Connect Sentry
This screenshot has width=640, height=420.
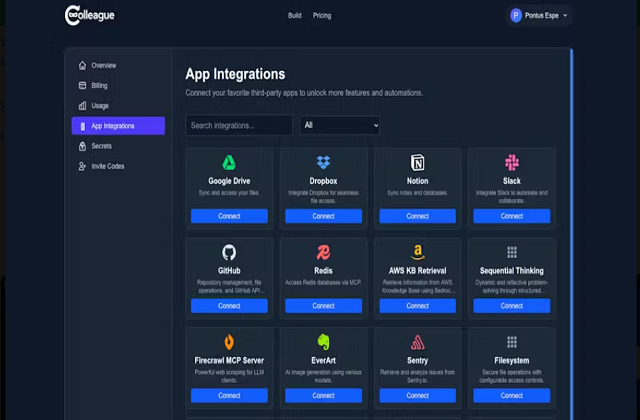[x=418, y=396]
